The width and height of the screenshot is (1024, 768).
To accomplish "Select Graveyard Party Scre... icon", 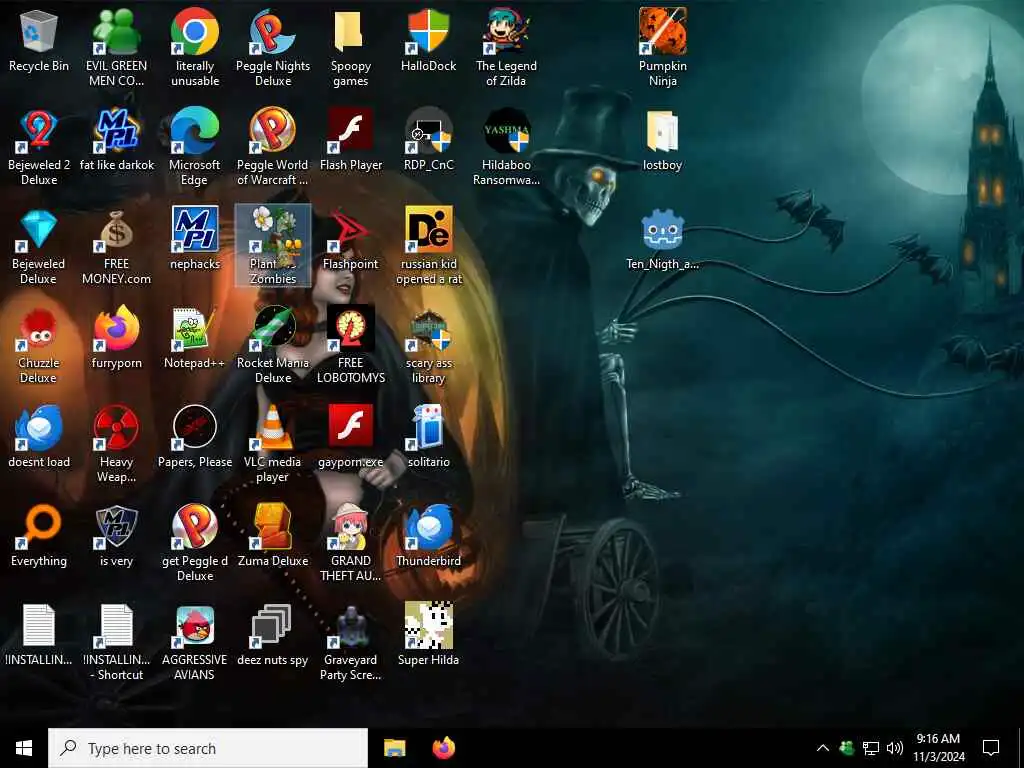I will pyautogui.click(x=351, y=643).
